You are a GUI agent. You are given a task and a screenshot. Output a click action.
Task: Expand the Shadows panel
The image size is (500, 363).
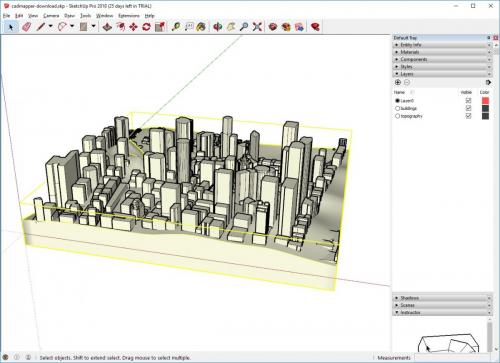pos(442,298)
